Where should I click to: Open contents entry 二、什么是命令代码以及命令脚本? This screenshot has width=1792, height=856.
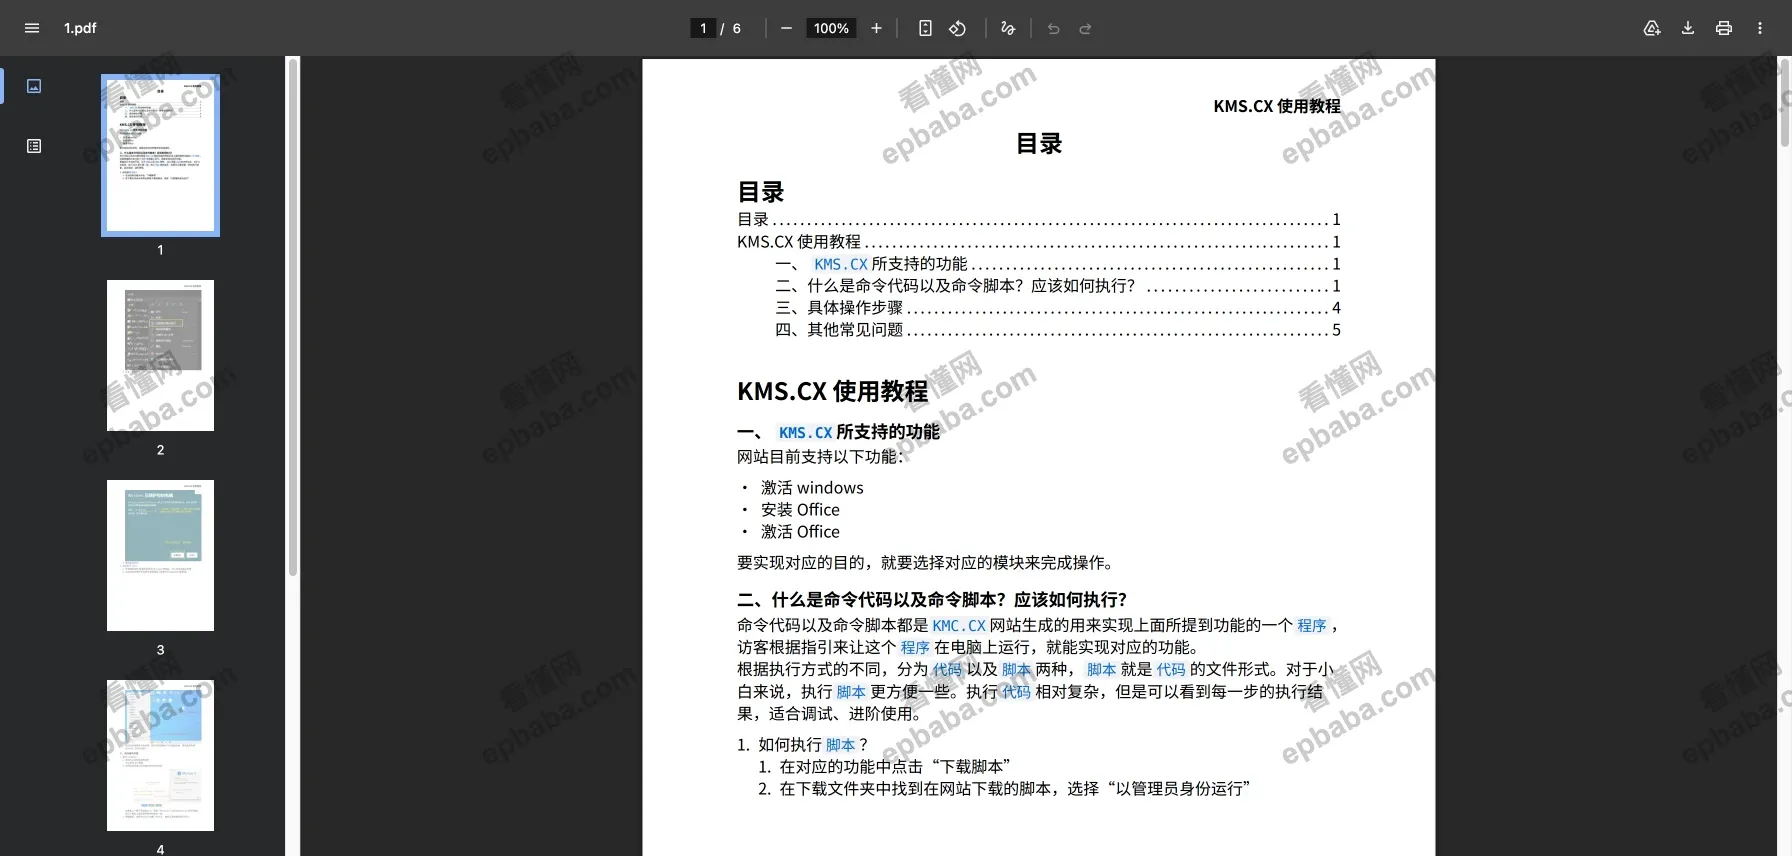(x=1057, y=286)
